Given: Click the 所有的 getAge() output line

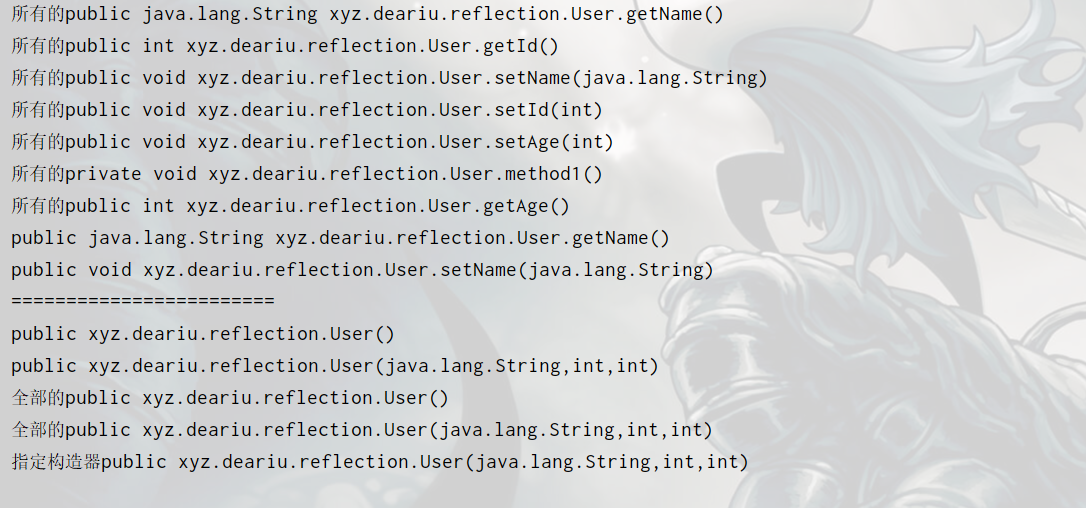Looking at the screenshot, I should (290, 206).
